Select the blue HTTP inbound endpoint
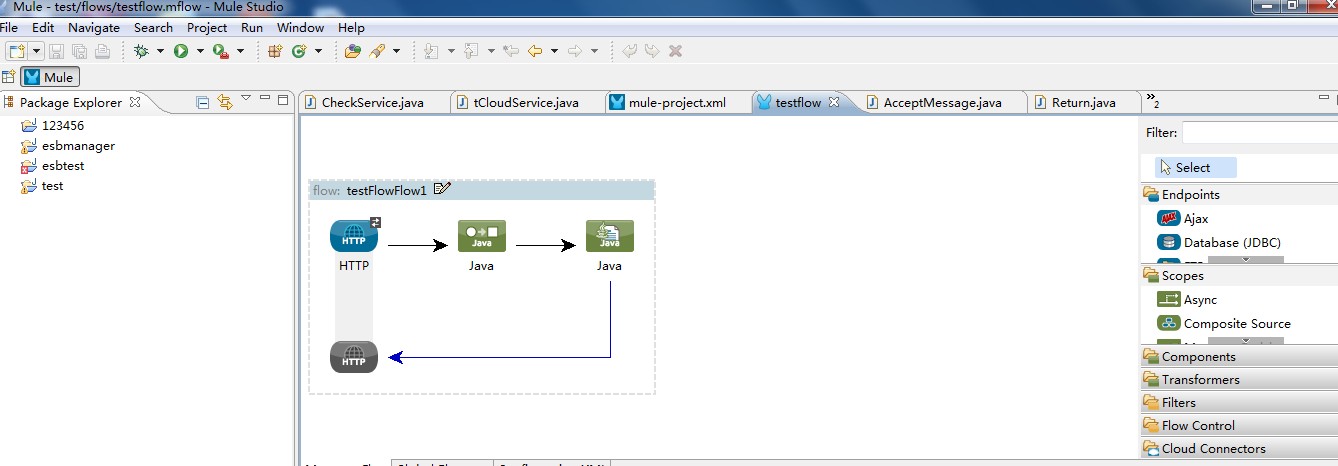This screenshot has width=1338, height=466. click(x=354, y=237)
